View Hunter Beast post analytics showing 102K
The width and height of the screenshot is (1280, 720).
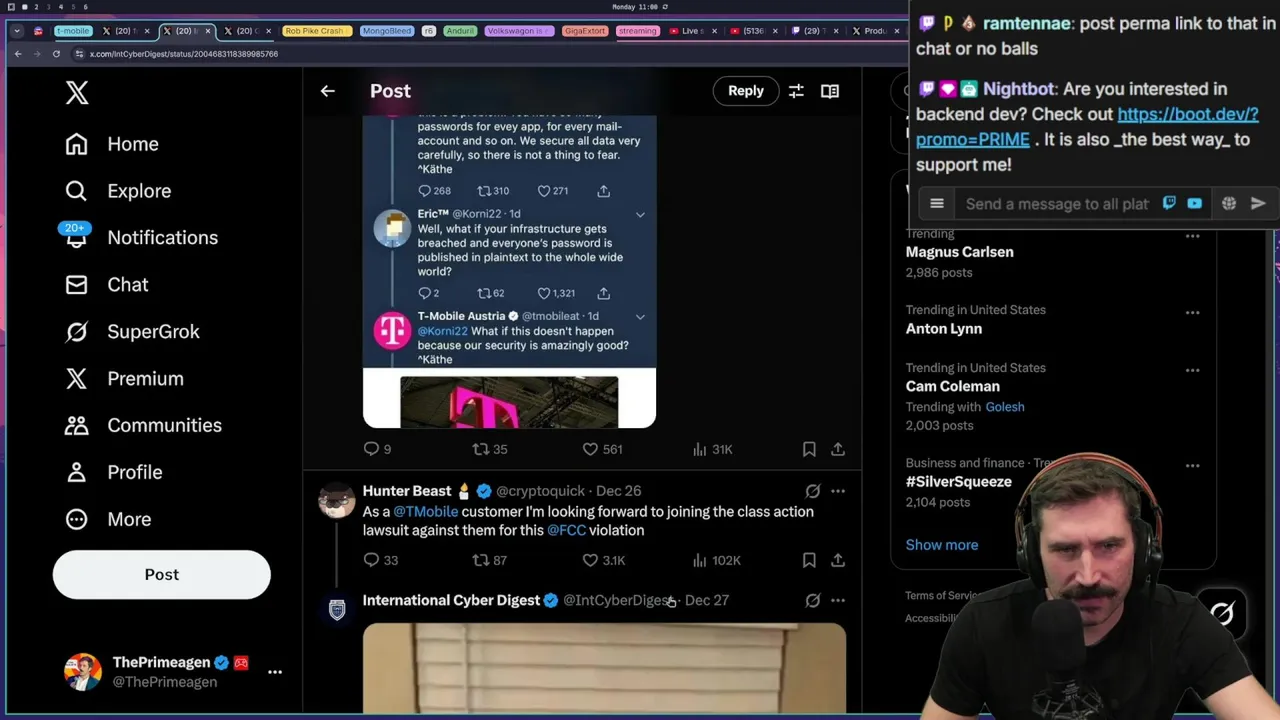pyautogui.click(x=717, y=561)
